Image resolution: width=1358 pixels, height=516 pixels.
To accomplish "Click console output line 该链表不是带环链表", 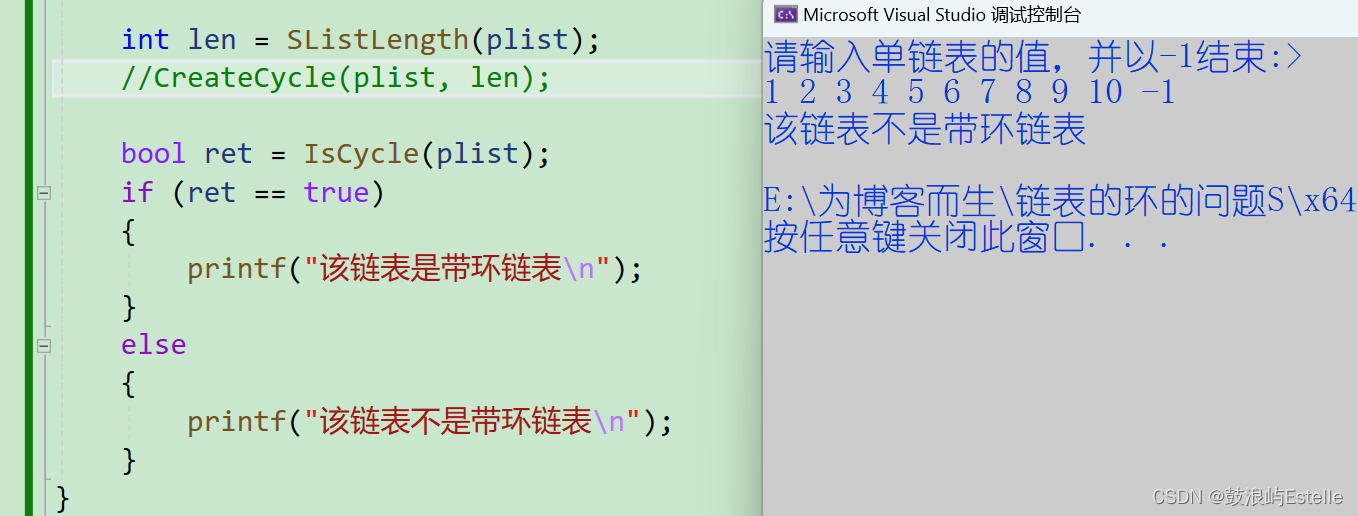I will pyautogui.click(x=925, y=130).
